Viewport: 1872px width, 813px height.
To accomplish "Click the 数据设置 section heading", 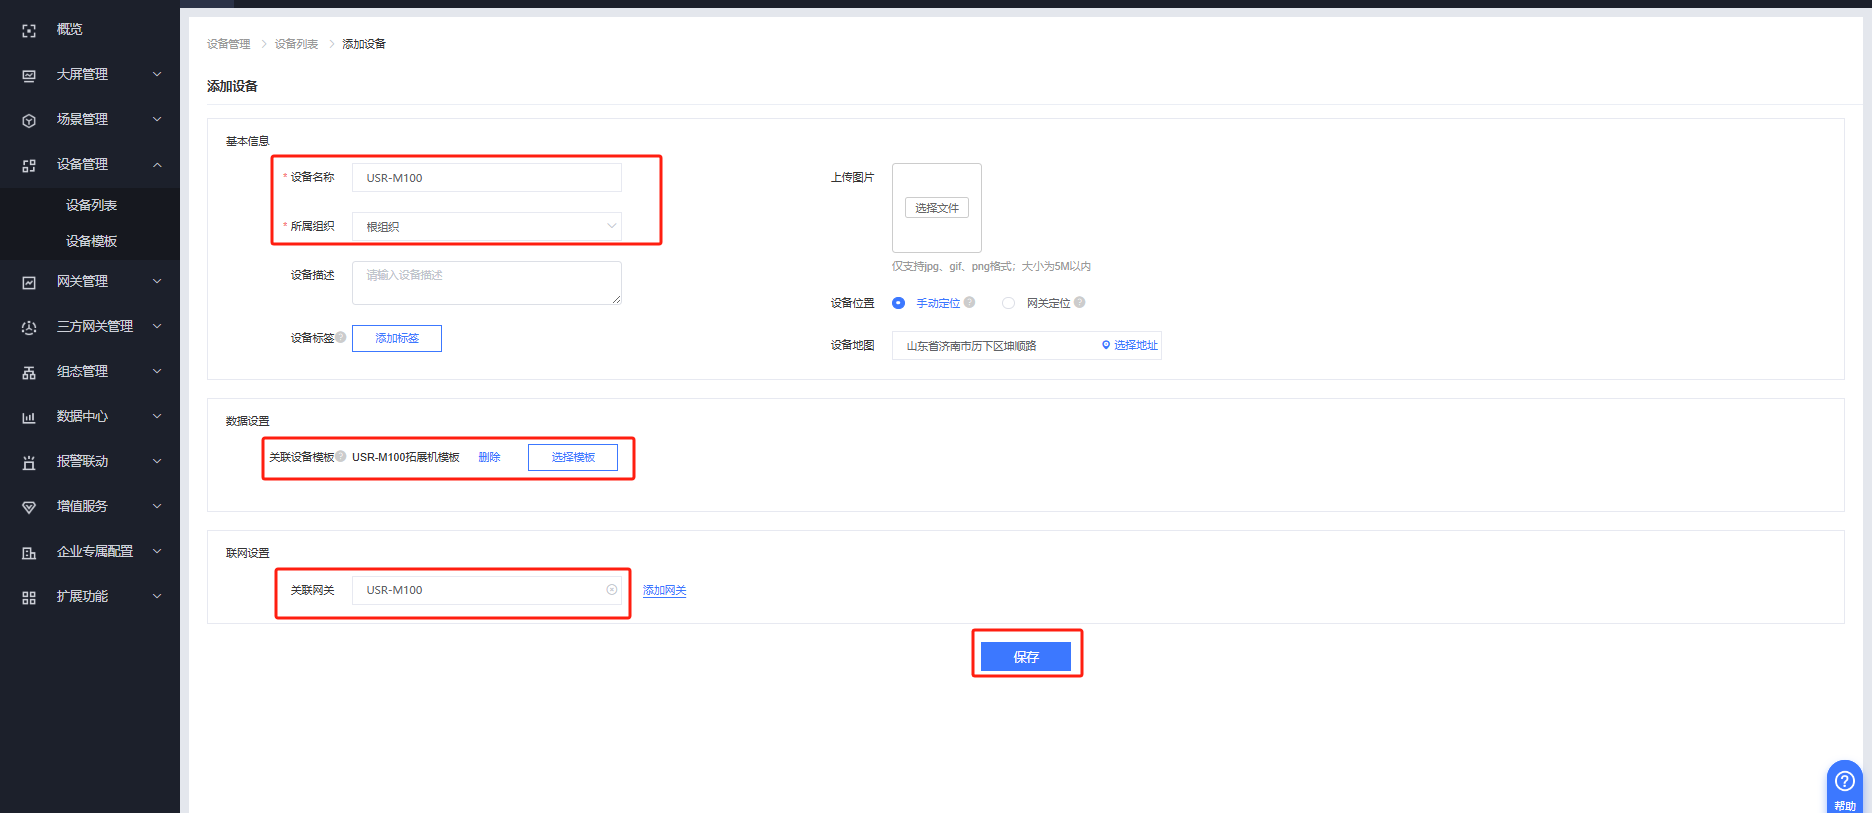I will click(248, 421).
